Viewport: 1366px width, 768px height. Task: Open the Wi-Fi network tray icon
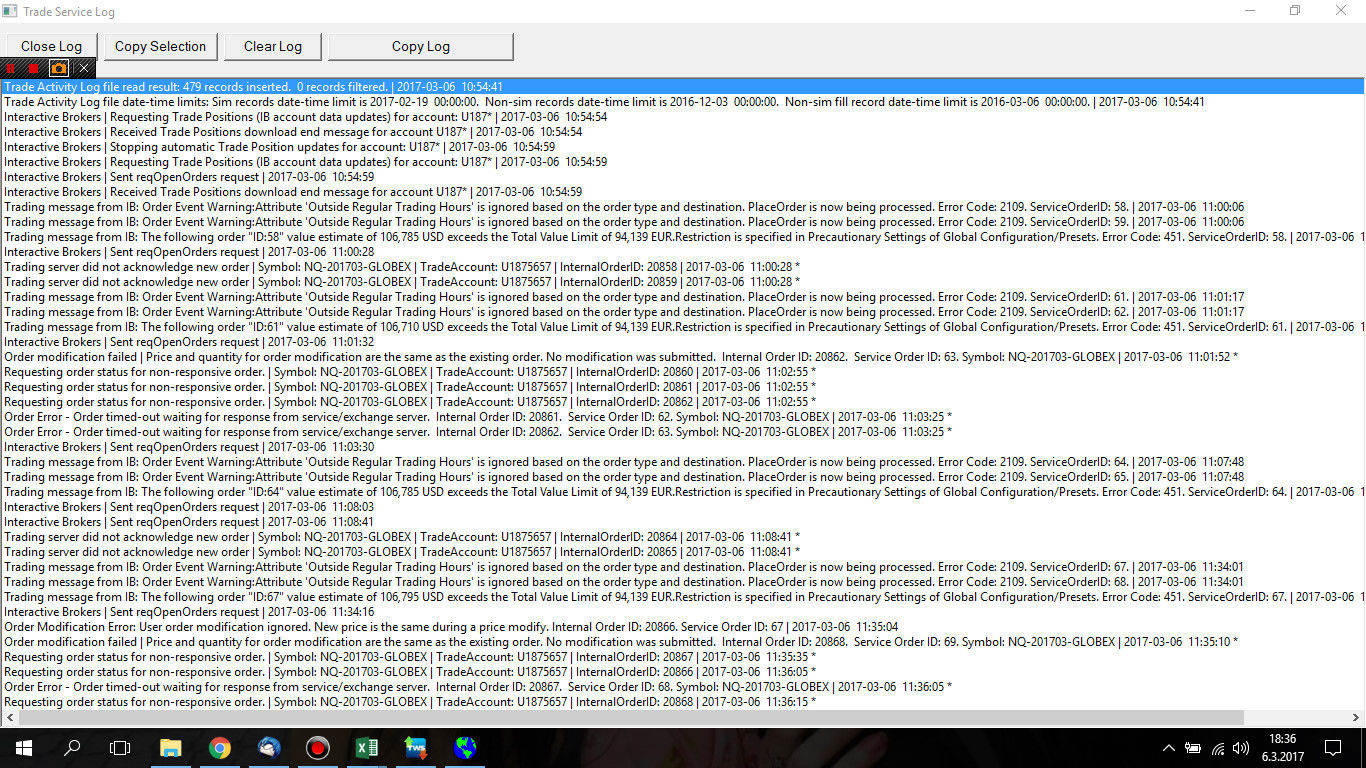point(1218,748)
